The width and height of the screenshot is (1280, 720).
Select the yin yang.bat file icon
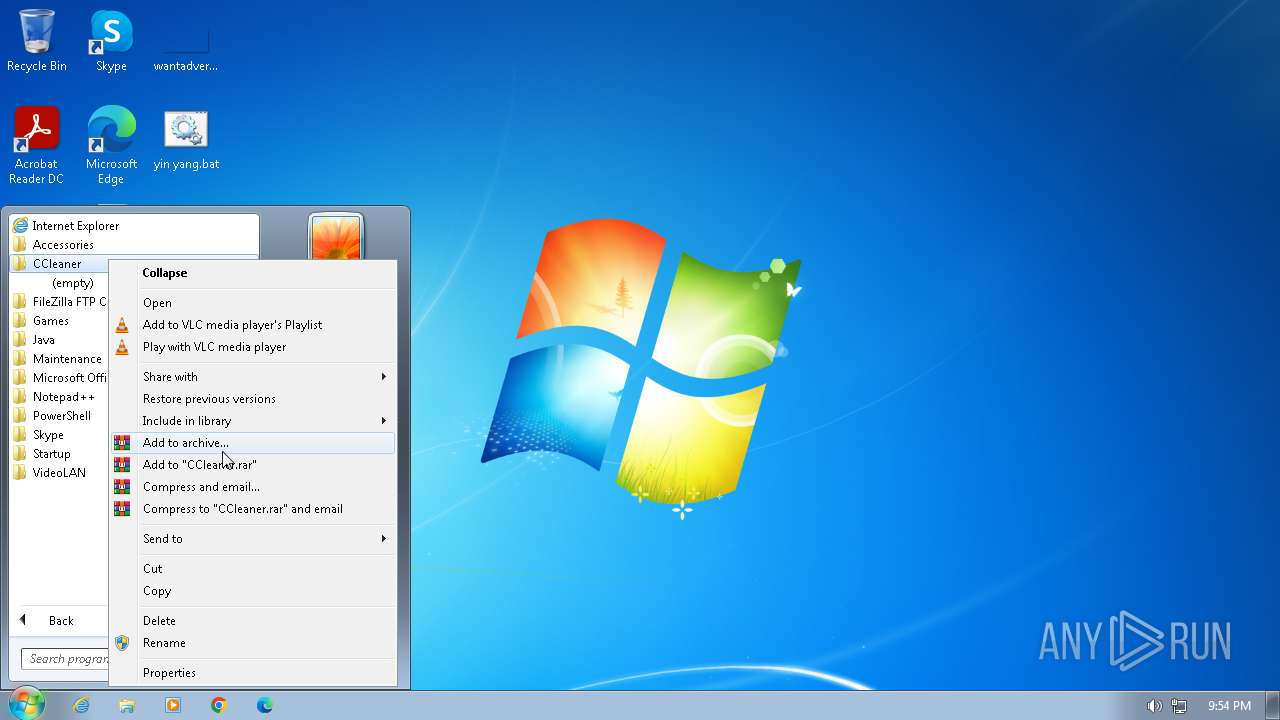[186, 140]
